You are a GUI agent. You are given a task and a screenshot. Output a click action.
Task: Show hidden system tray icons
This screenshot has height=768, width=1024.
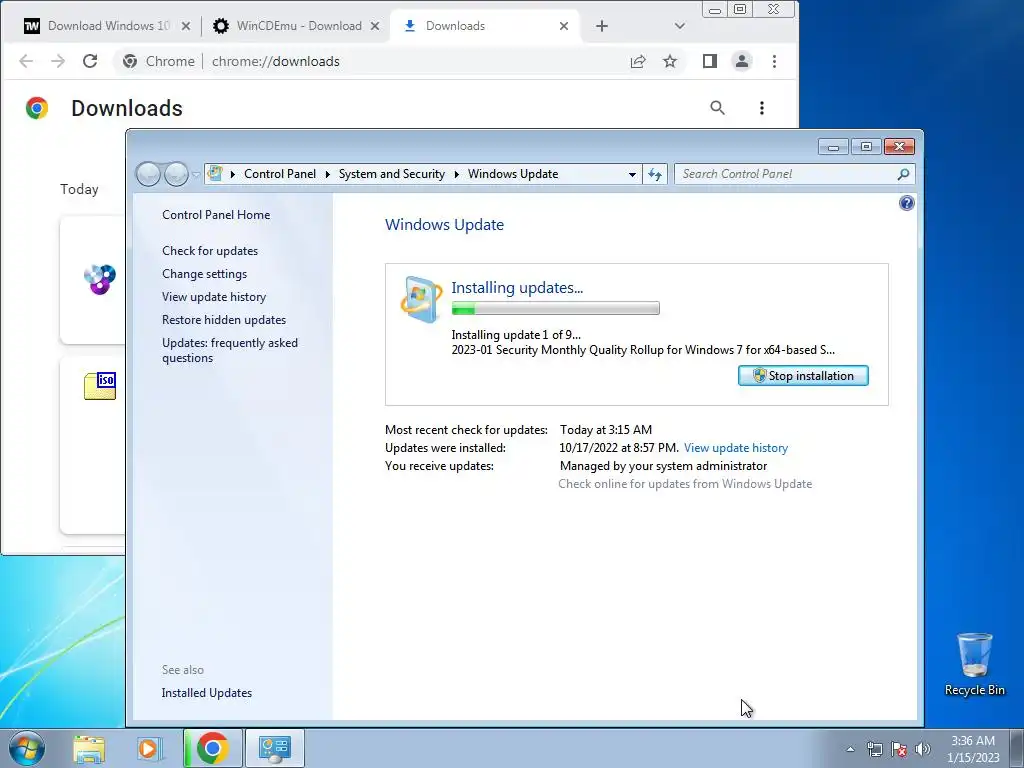point(850,749)
